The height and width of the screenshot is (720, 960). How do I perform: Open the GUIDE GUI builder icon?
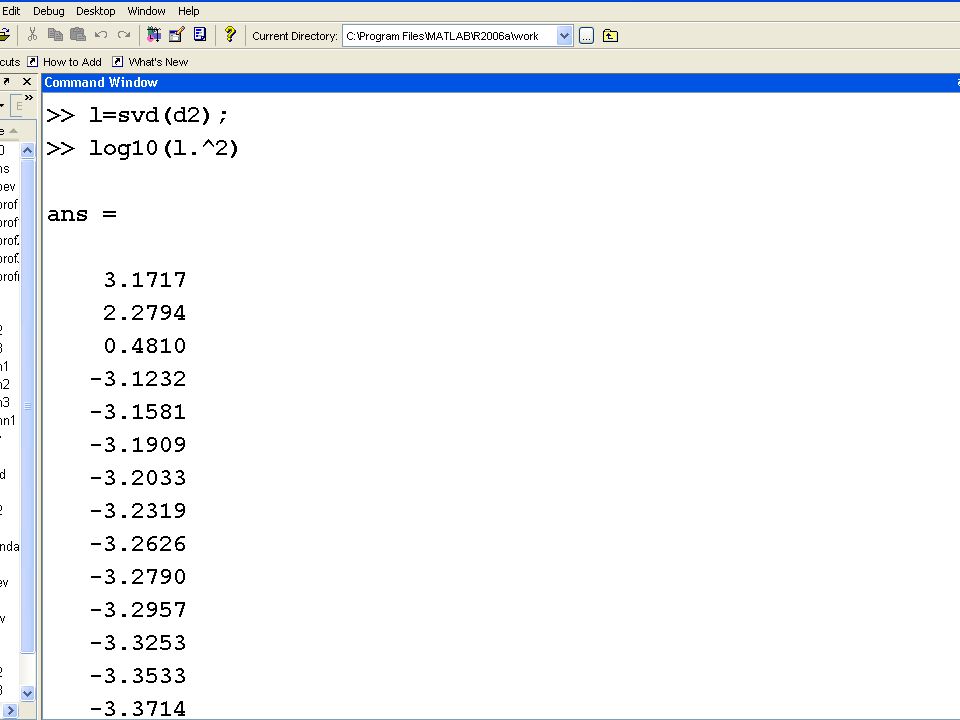click(176, 35)
